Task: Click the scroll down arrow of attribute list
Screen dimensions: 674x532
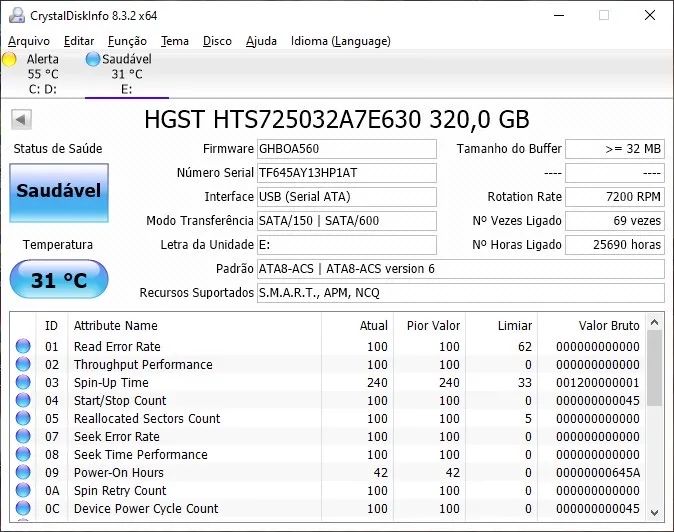Action: click(x=655, y=513)
